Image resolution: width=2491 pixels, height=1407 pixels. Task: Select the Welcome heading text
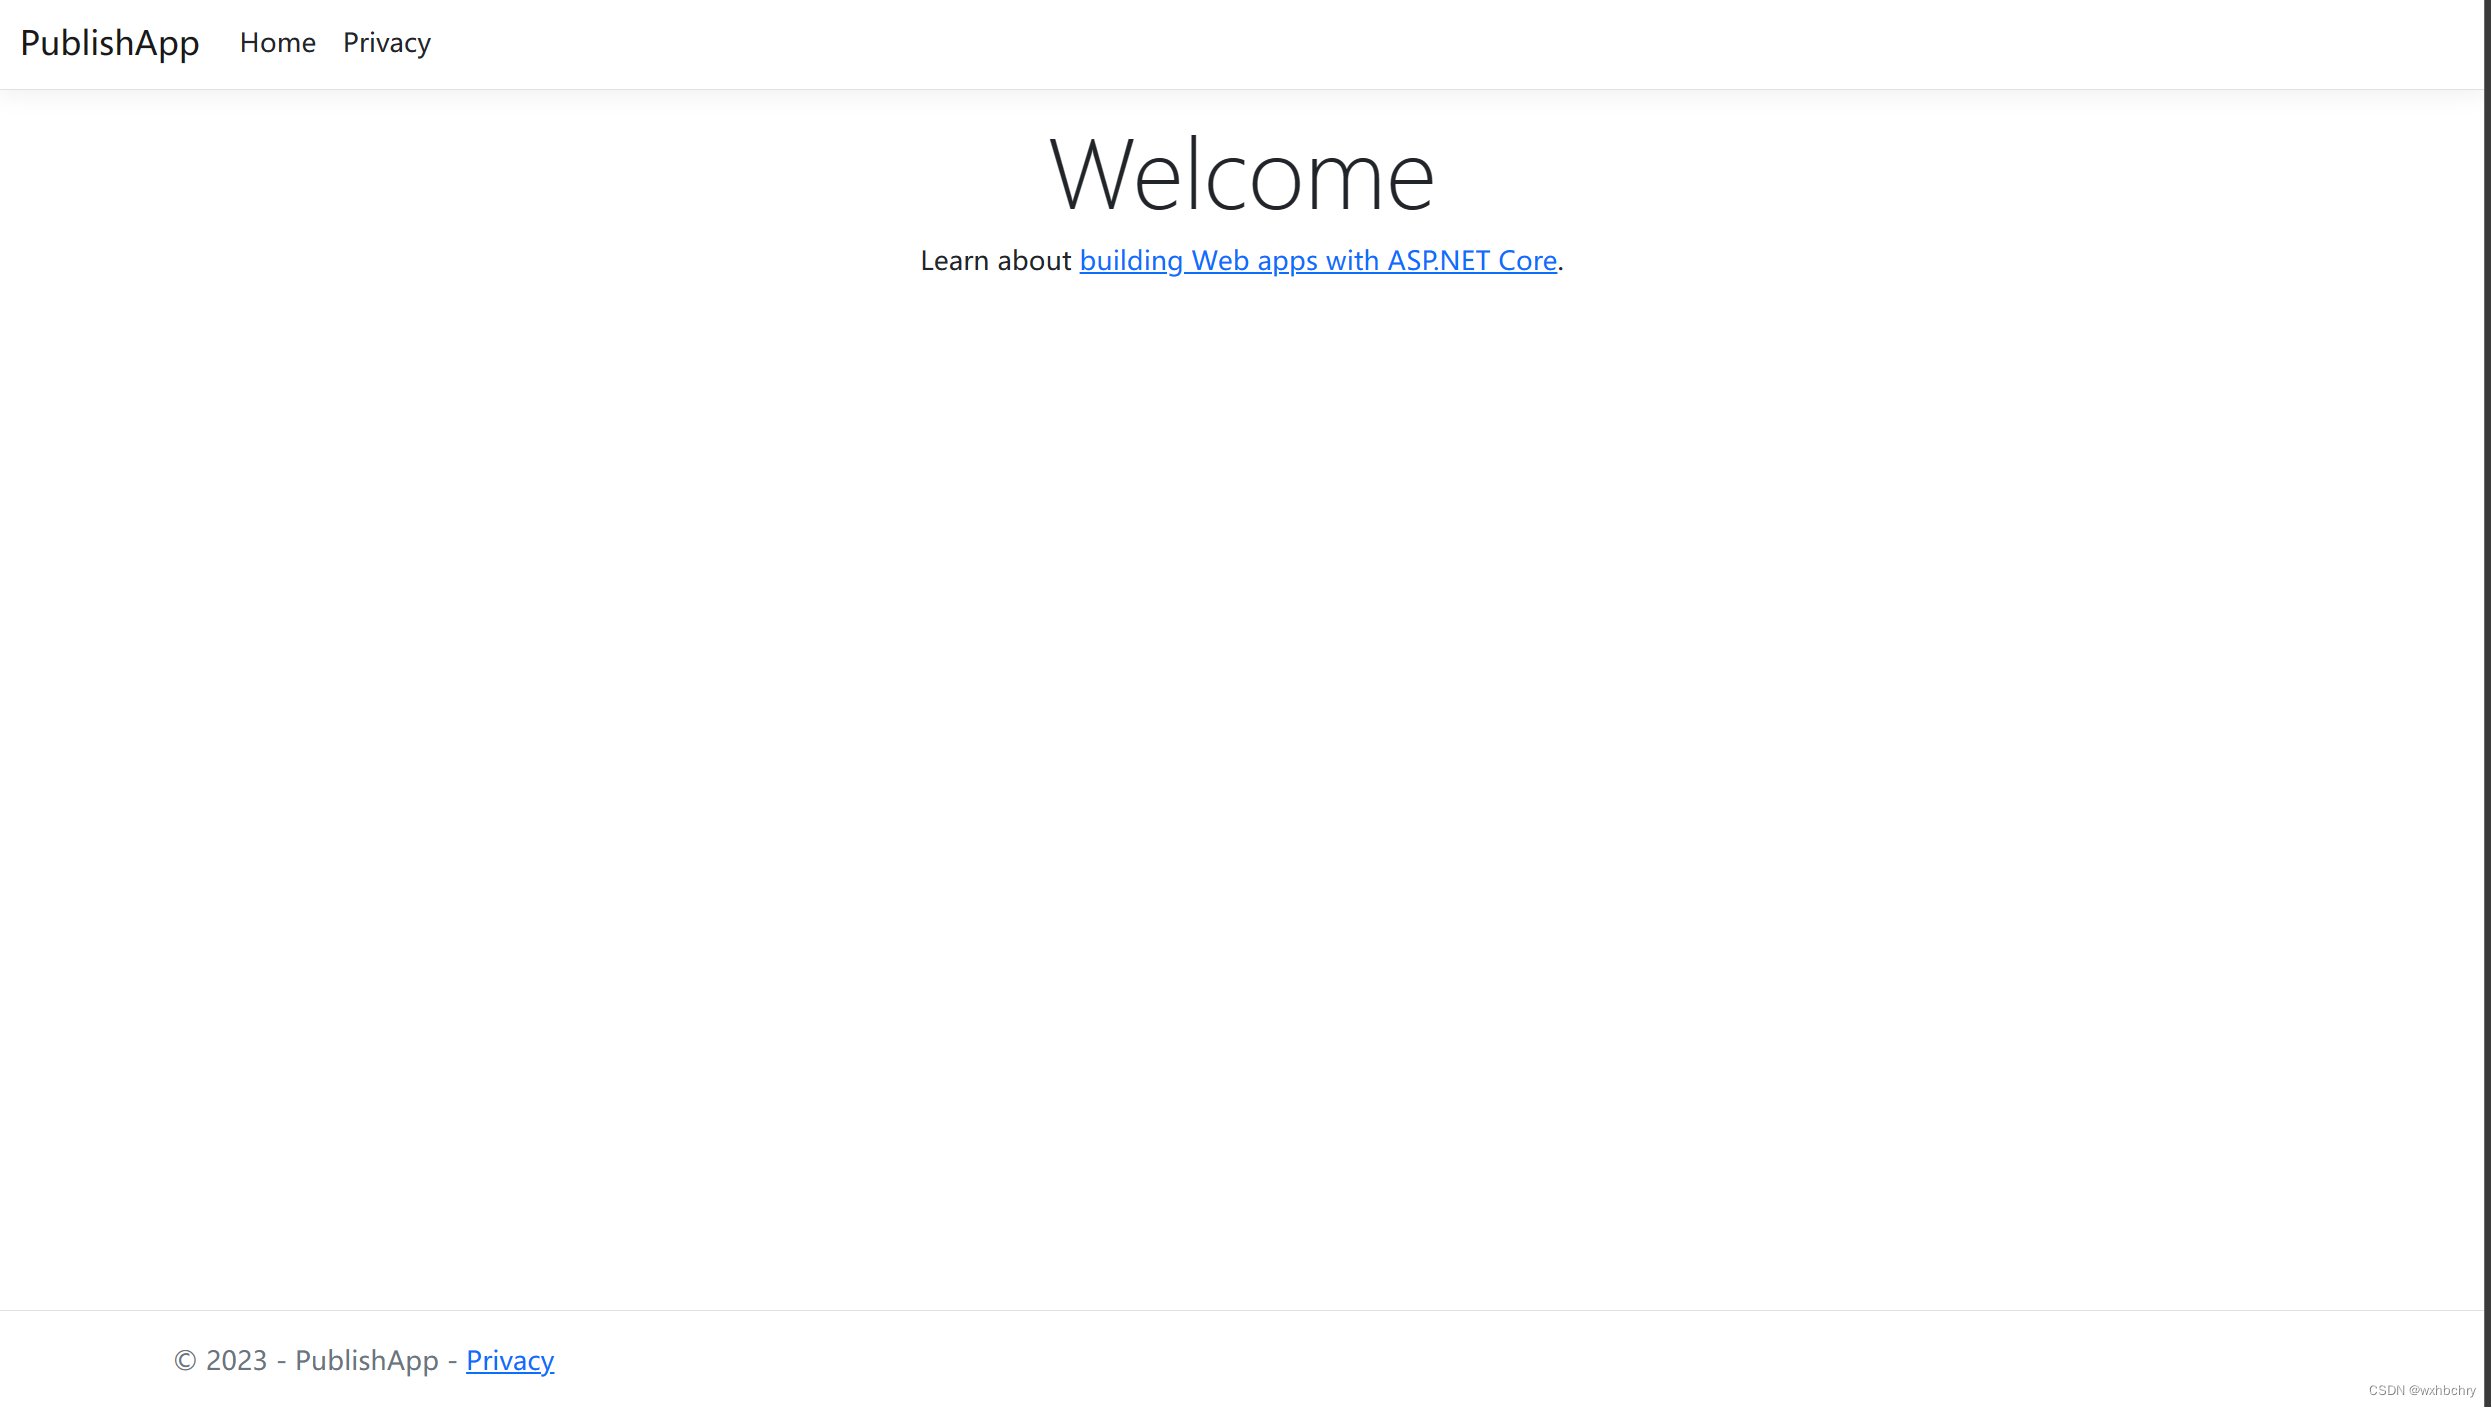pos(1242,175)
